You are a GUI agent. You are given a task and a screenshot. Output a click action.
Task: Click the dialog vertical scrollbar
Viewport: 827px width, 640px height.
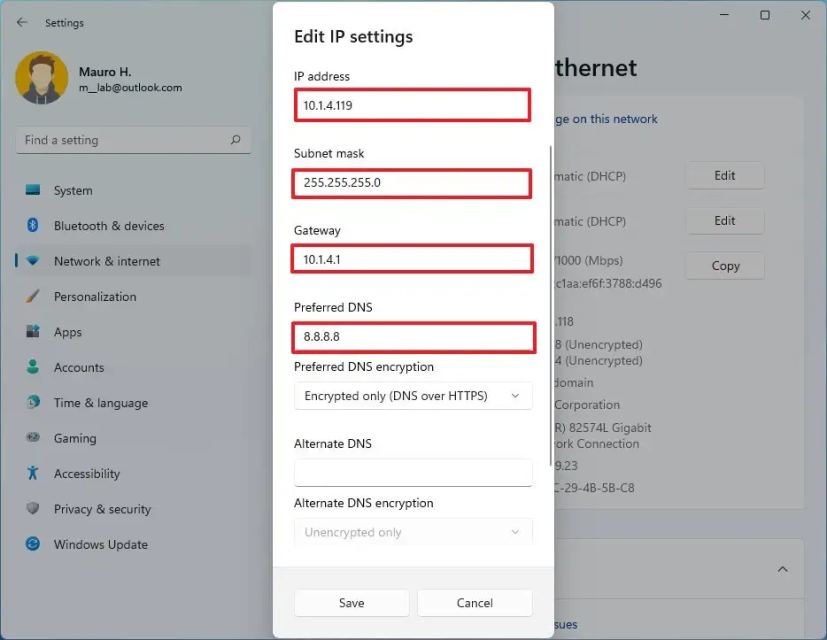(551, 300)
